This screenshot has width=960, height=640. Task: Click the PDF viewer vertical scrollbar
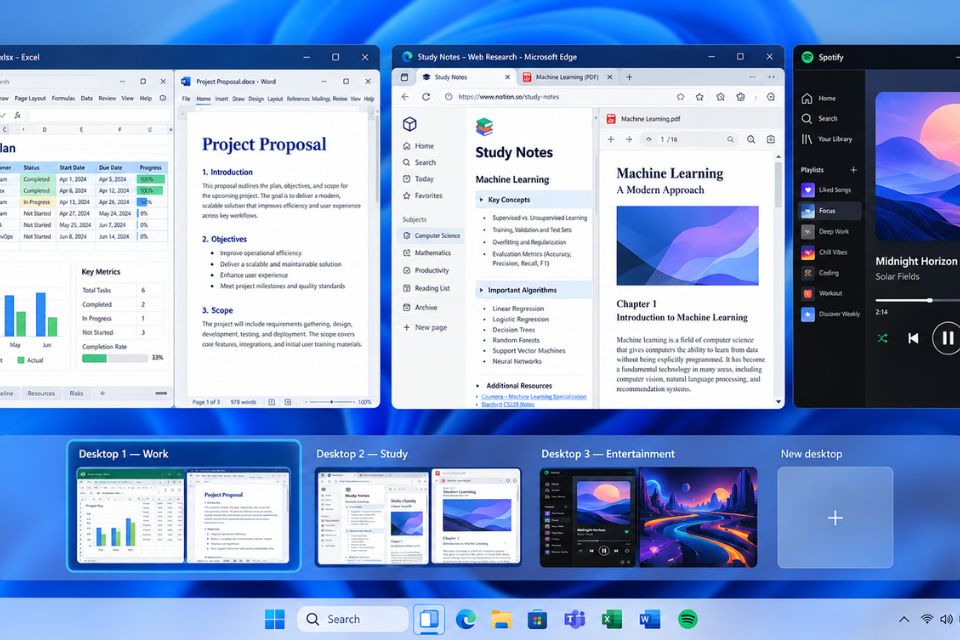click(778, 184)
